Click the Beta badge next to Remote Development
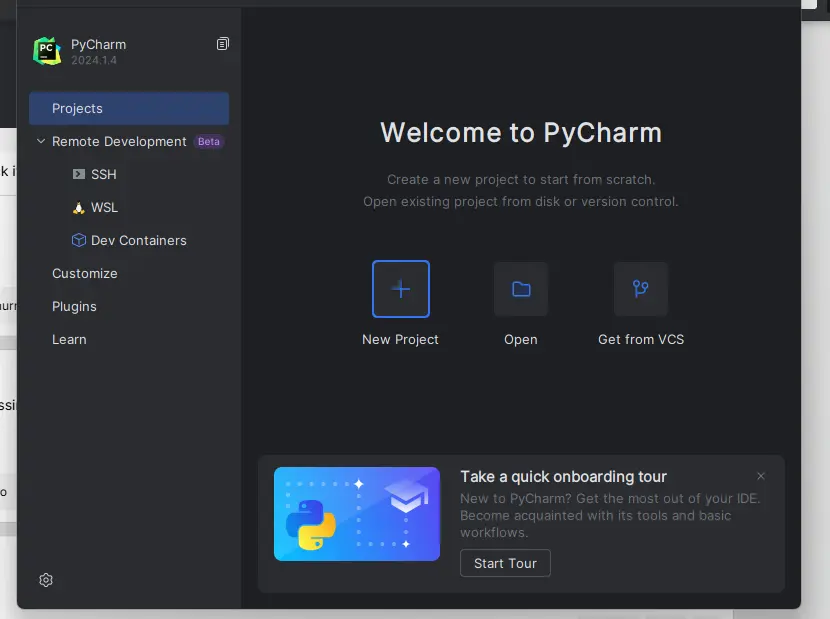The width and height of the screenshot is (830, 619). point(209,141)
